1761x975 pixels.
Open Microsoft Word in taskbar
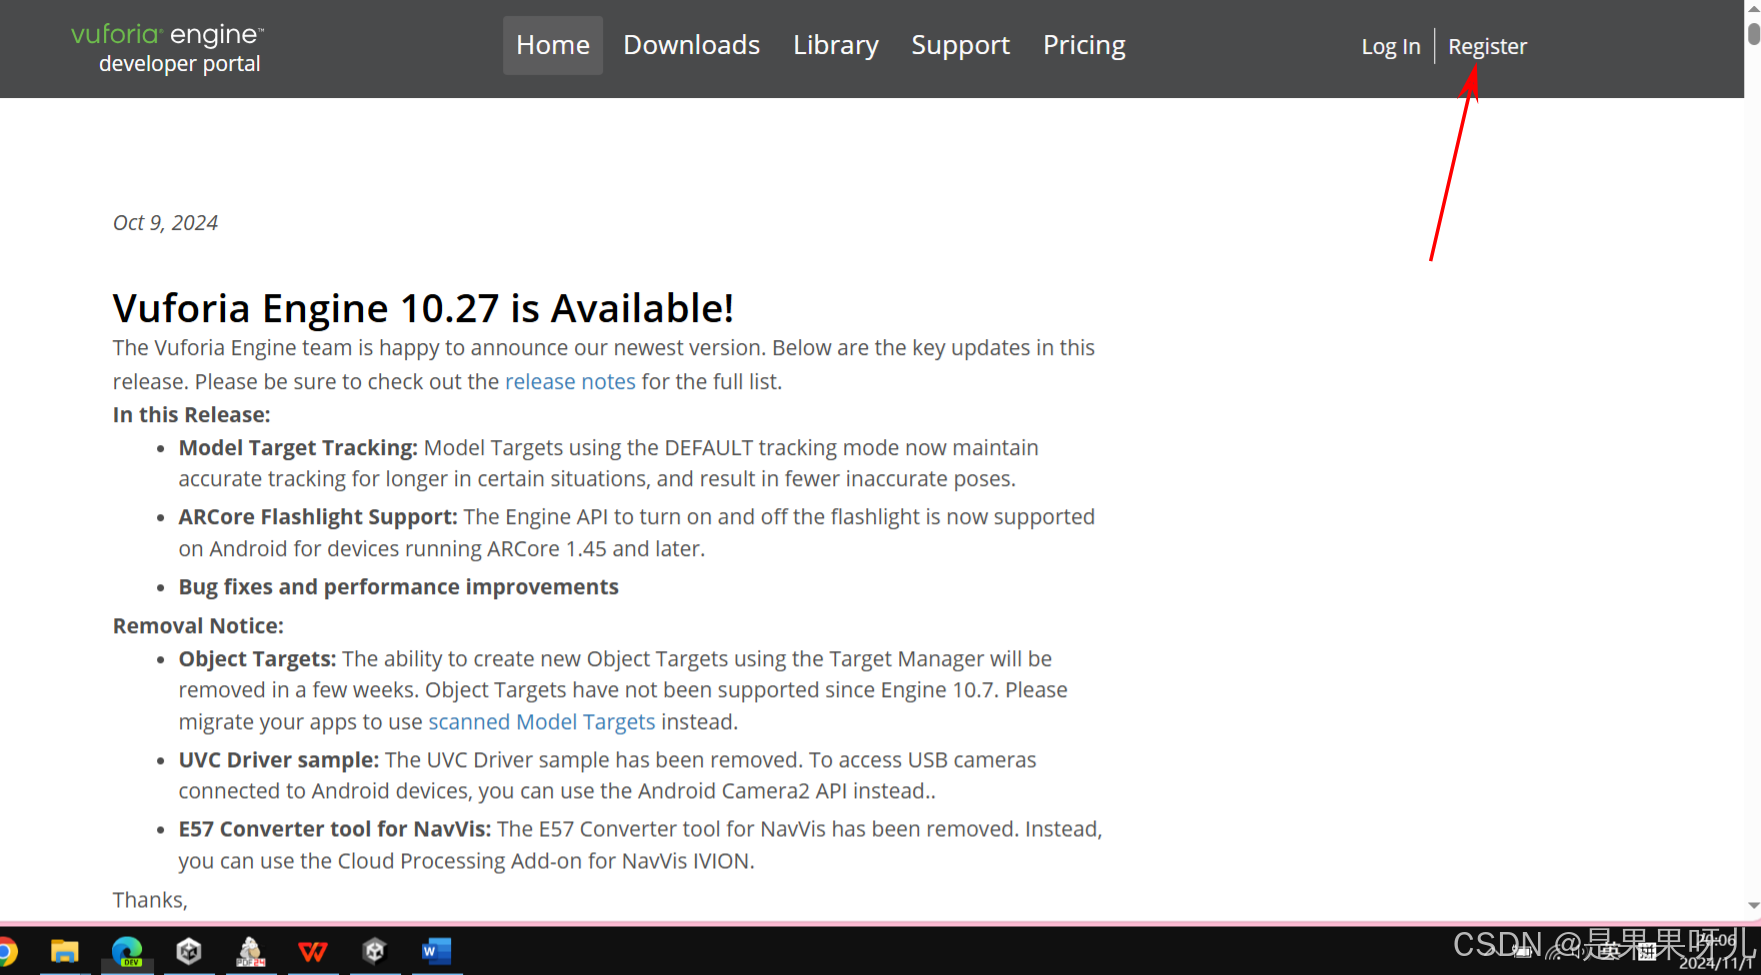(x=437, y=951)
